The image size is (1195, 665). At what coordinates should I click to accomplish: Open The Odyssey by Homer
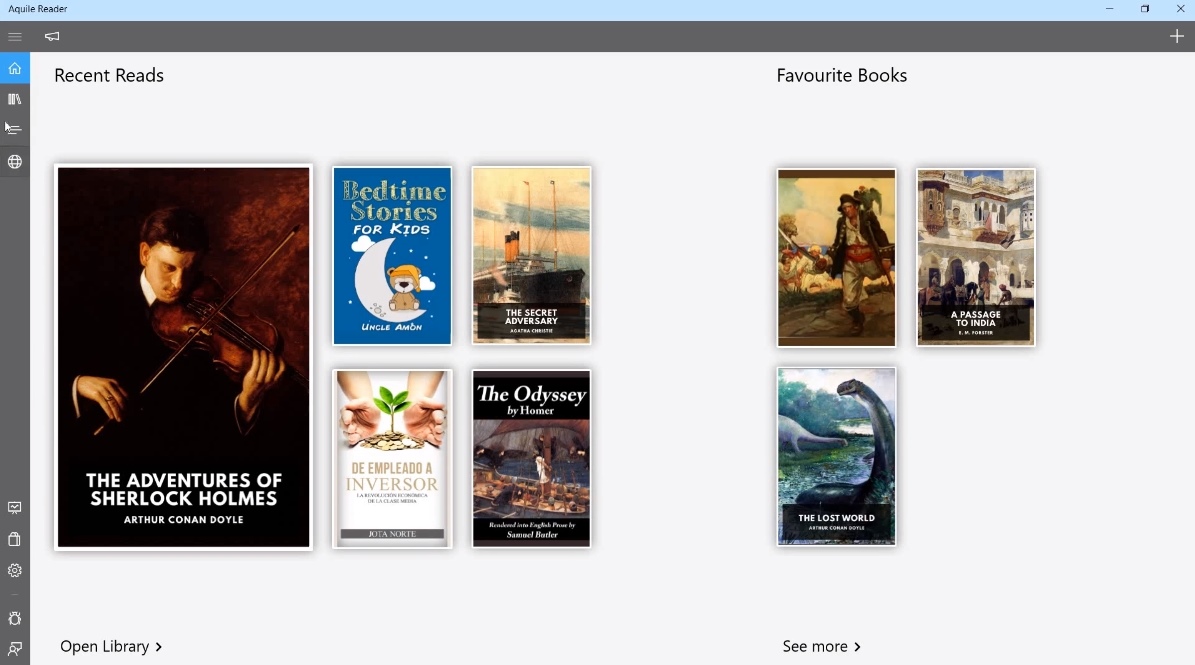tap(531, 459)
